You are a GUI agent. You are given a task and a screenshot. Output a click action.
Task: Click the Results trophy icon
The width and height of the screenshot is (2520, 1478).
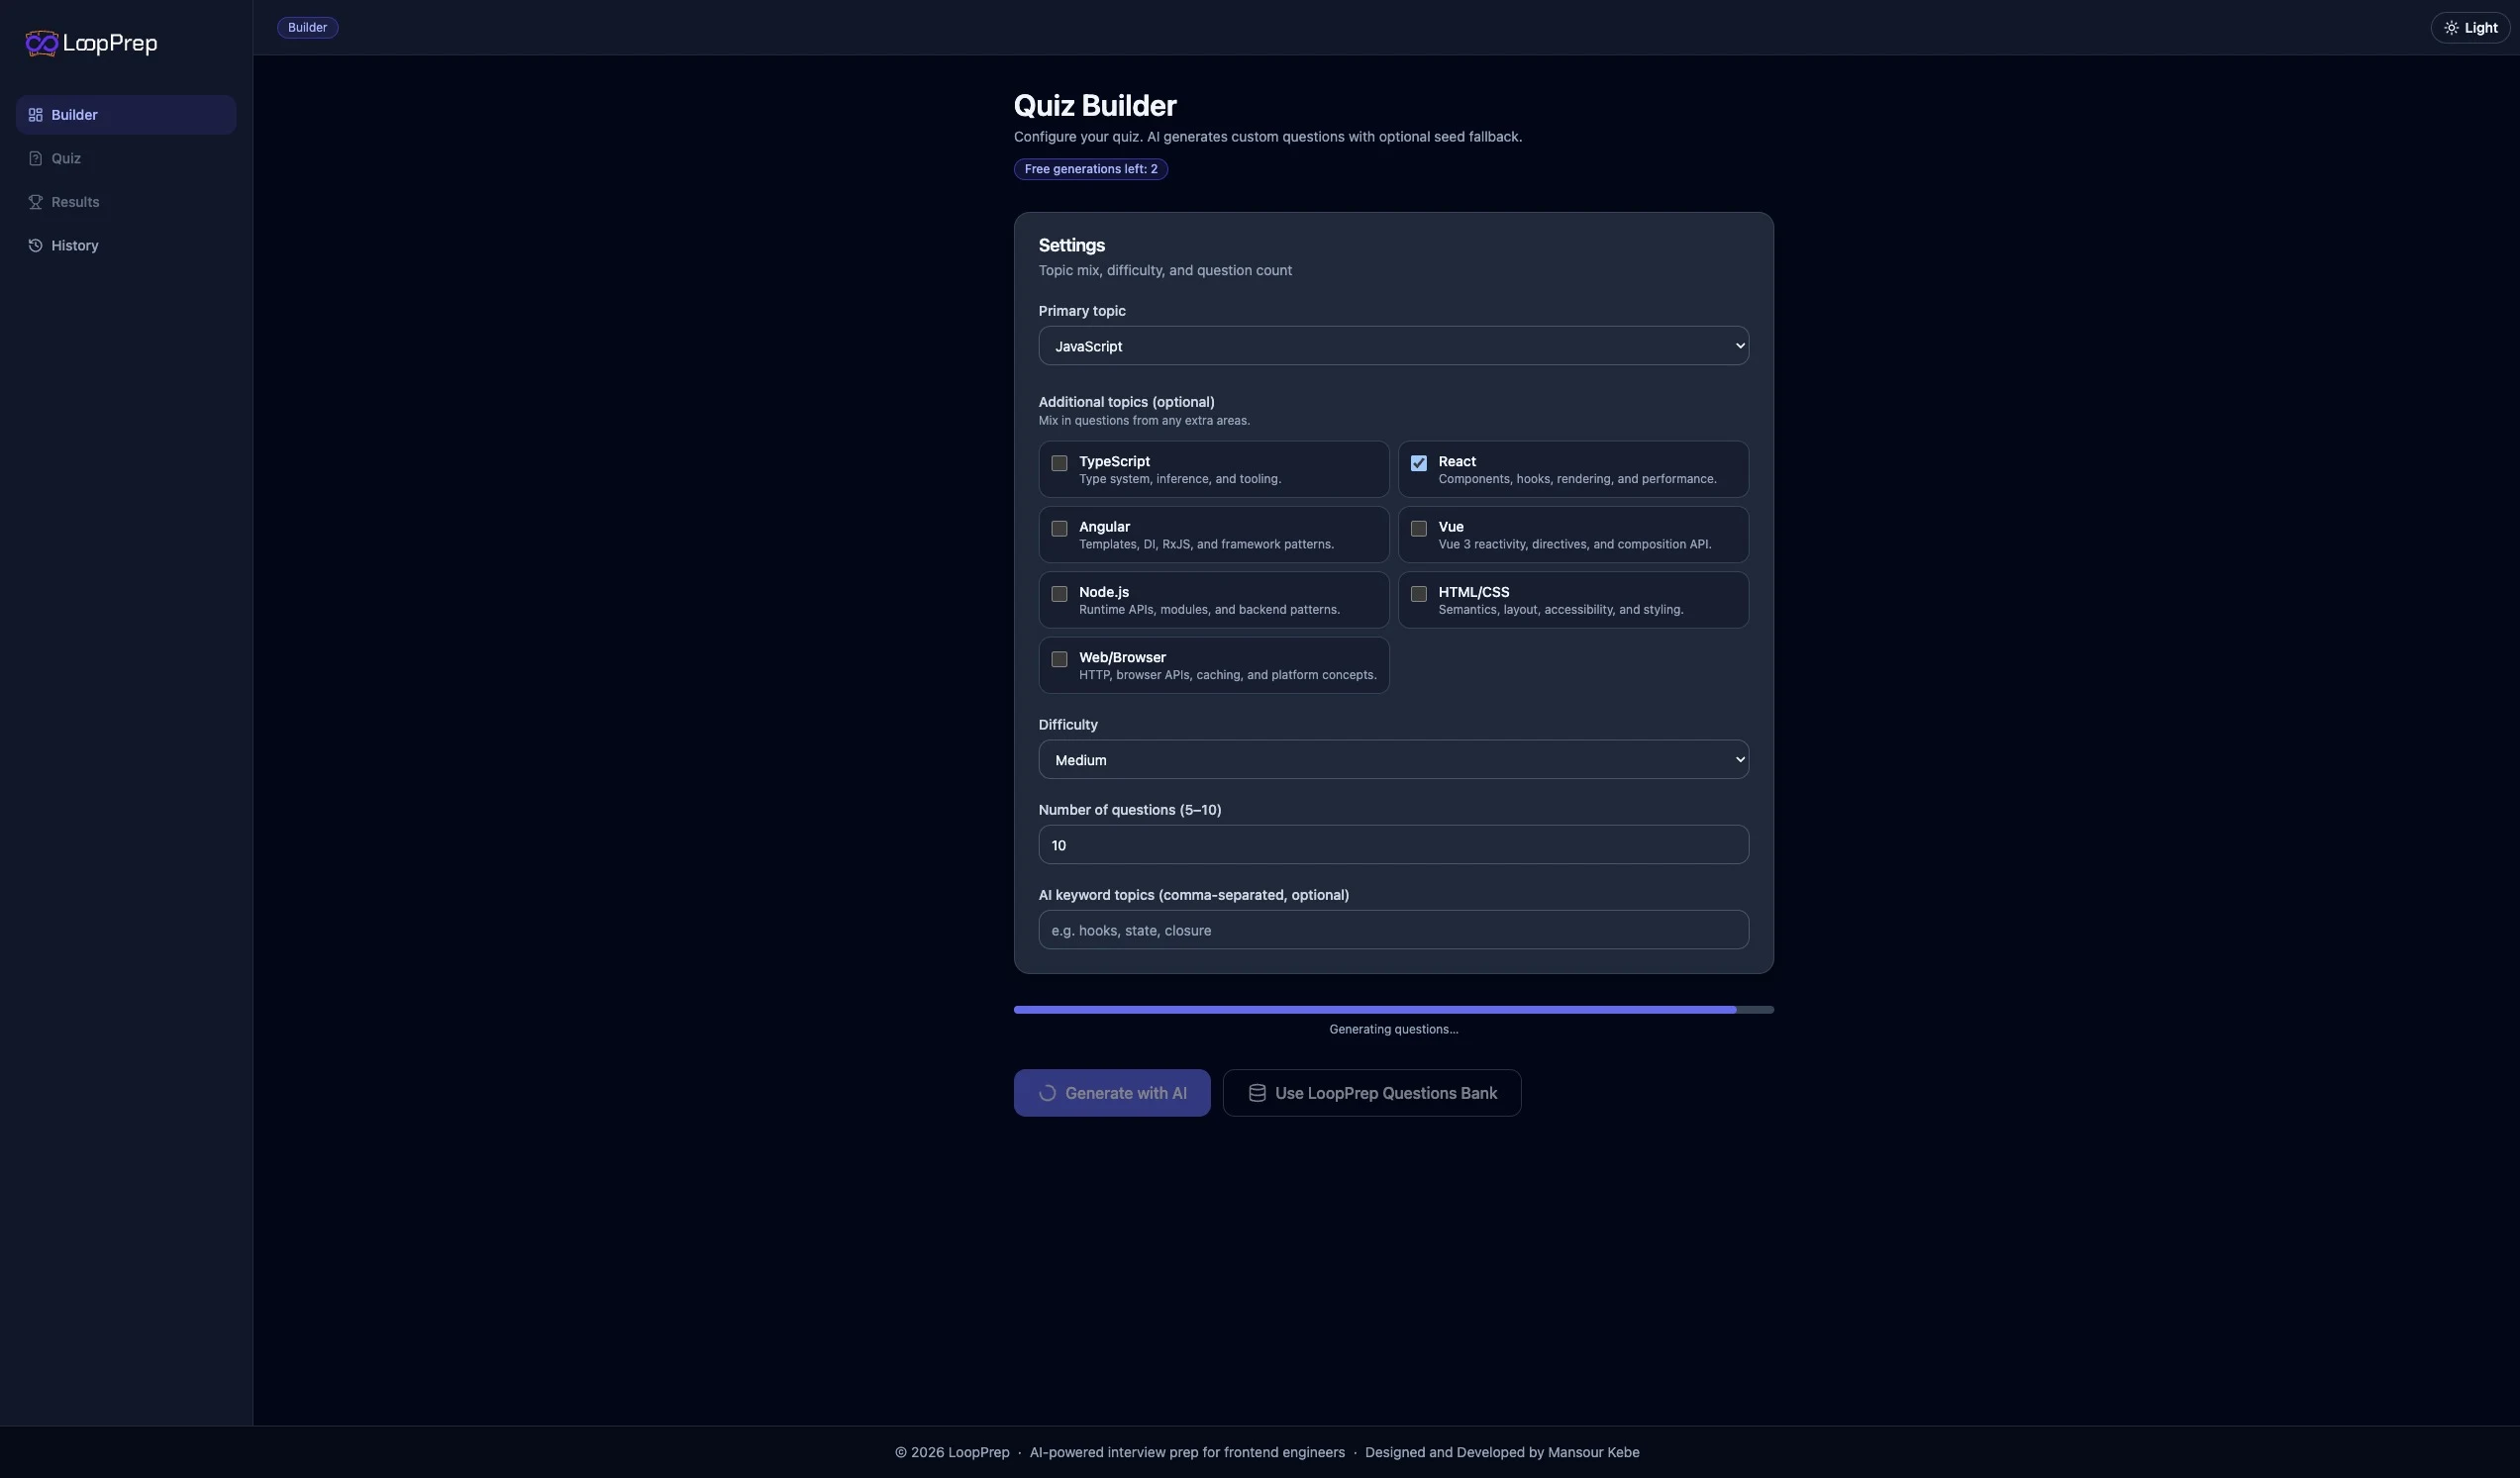tap(36, 201)
